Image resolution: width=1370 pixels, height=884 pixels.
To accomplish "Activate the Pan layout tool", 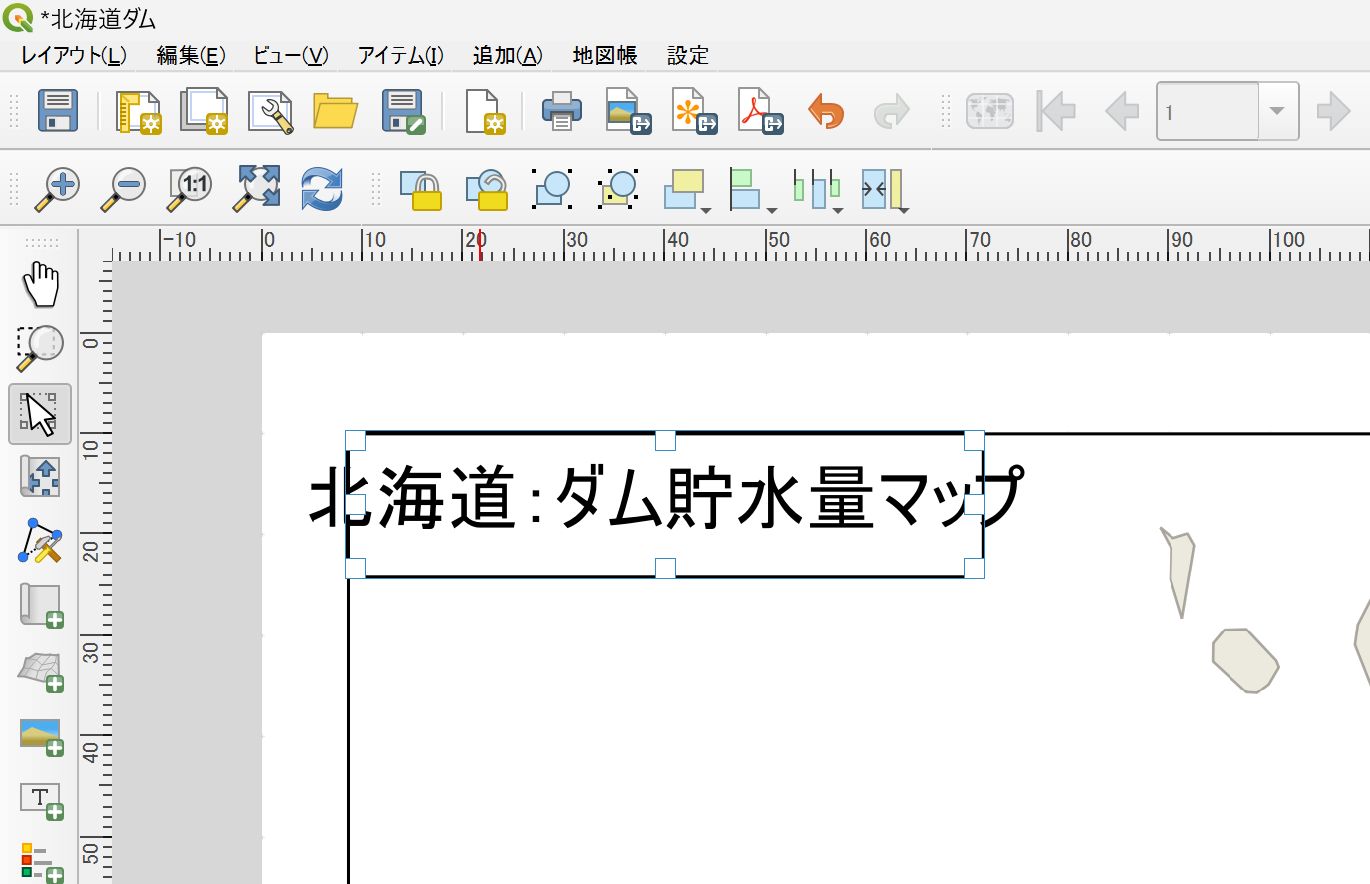I will (40, 284).
